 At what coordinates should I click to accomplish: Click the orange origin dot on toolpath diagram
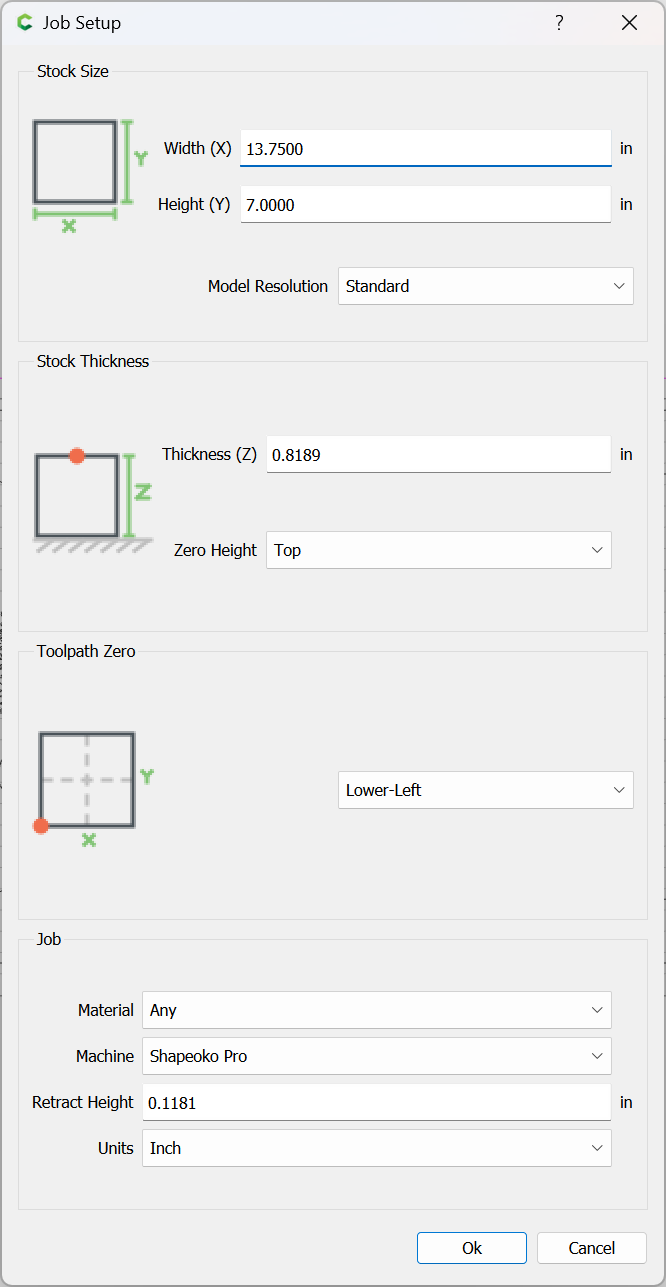coord(40,826)
